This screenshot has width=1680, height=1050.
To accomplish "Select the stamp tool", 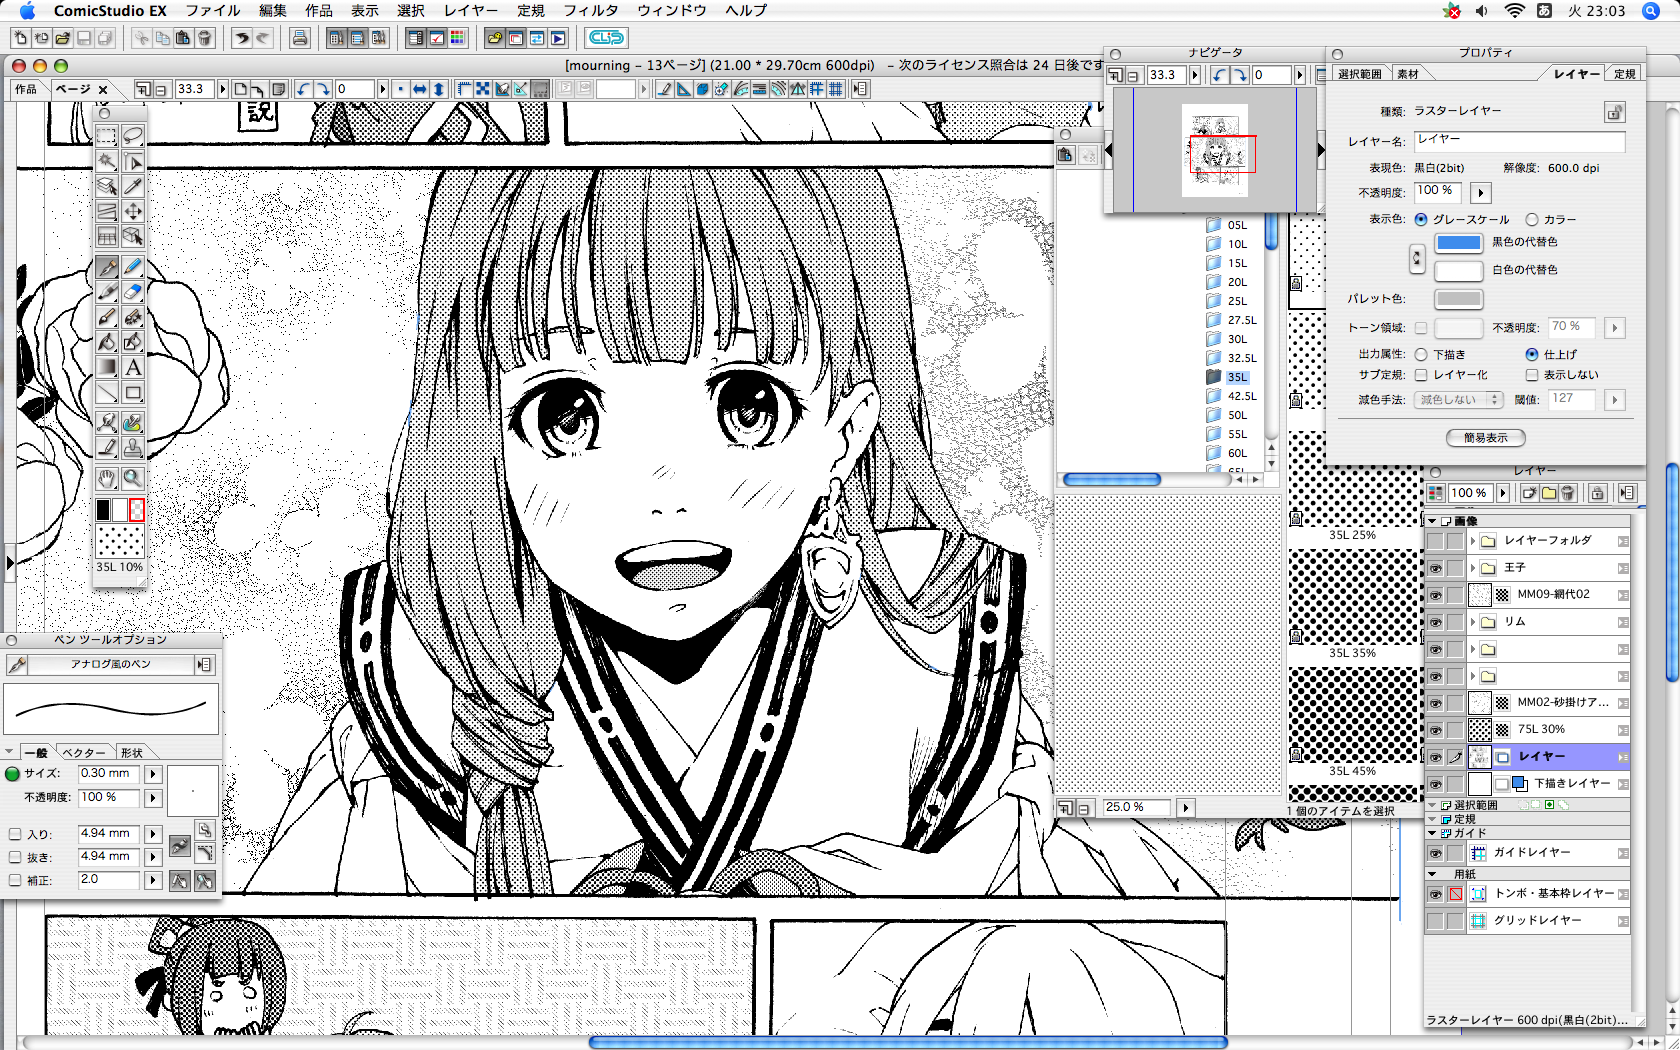I will 132,447.
